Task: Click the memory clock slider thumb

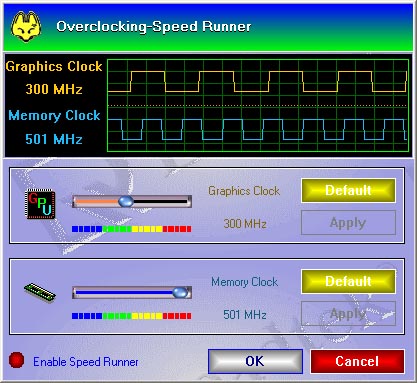Action: 180,292
